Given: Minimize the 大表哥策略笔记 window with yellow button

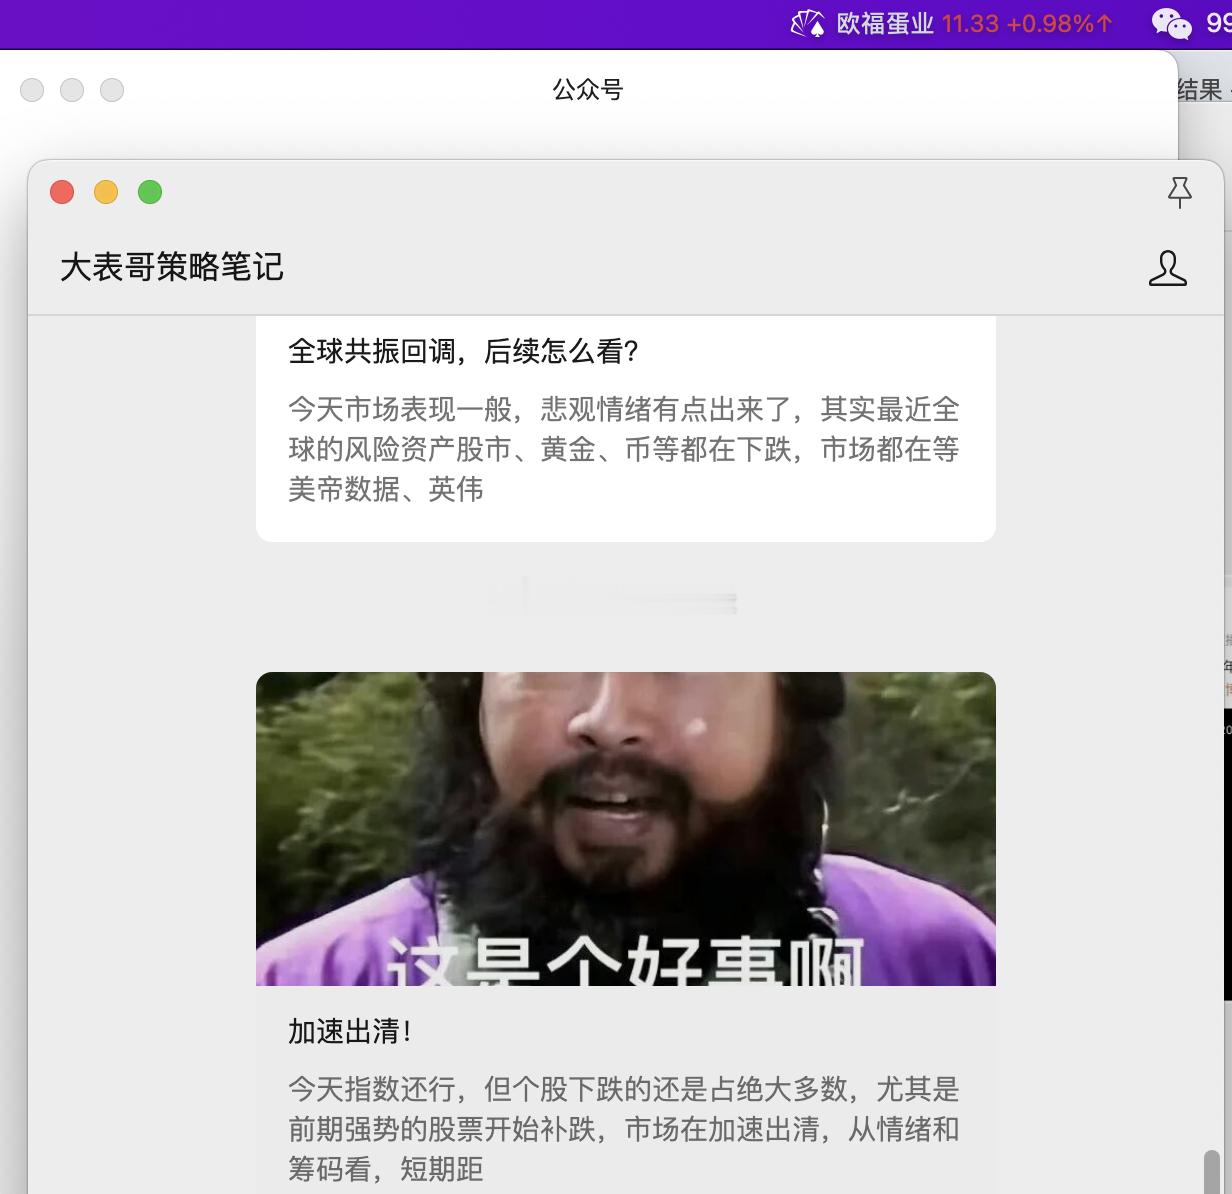Looking at the screenshot, I should click(x=106, y=192).
